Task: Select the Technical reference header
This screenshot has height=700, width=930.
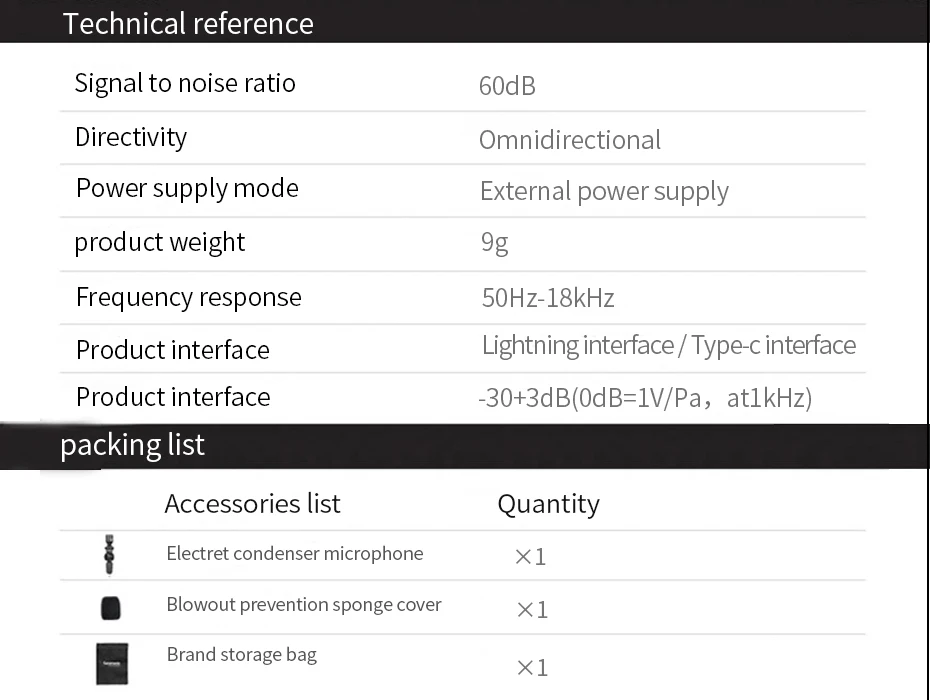Action: click(188, 23)
